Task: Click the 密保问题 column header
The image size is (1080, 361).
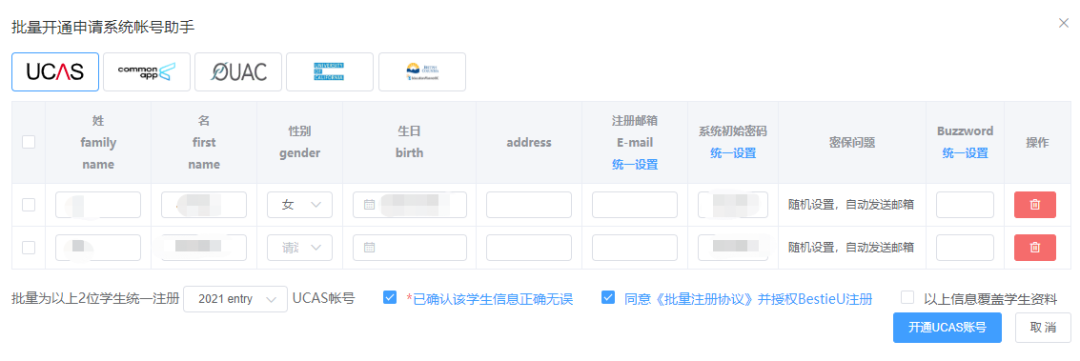Action: [x=851, y=143]
